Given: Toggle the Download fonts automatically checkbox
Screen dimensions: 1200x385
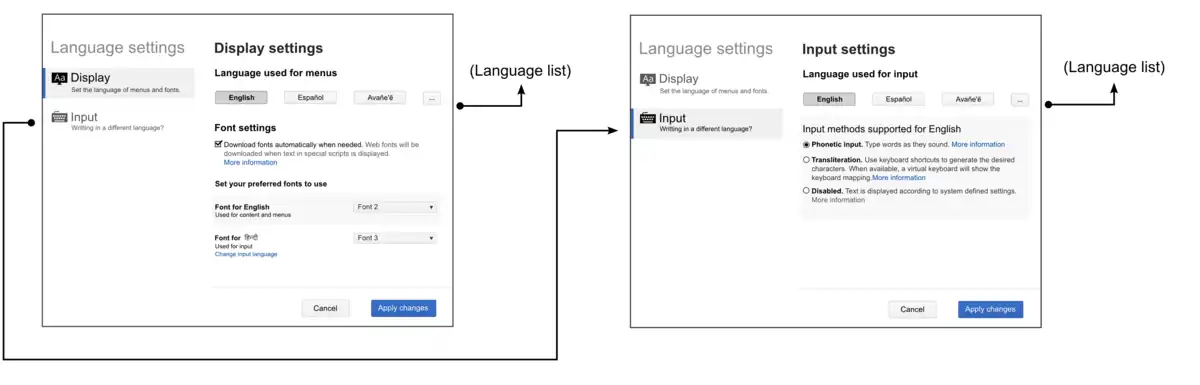Looking at the screenshot, I should point(218,145).
